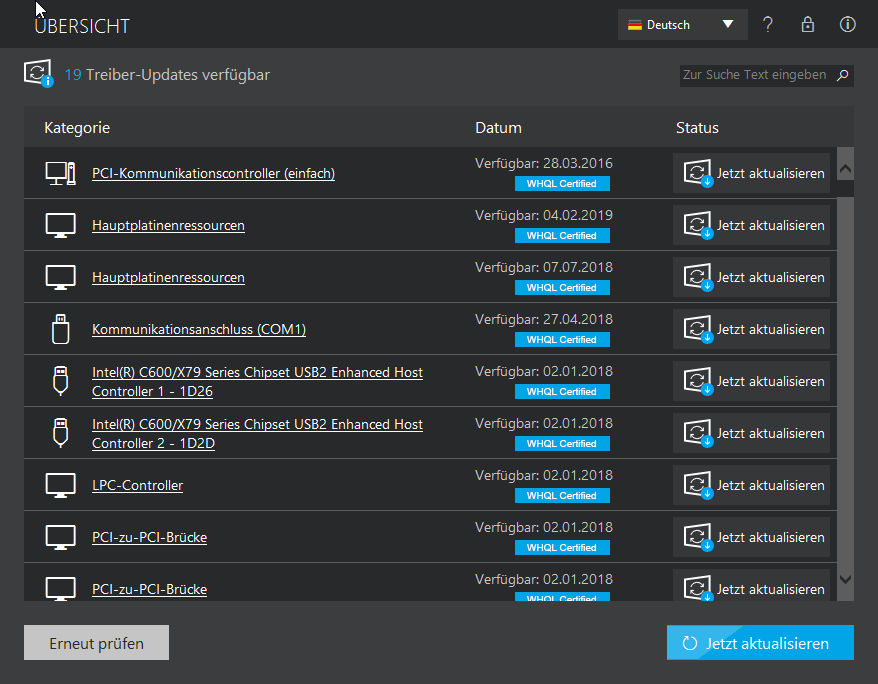Open the LPC-Controller link
The image size is (878, 684).
[137, 486]
